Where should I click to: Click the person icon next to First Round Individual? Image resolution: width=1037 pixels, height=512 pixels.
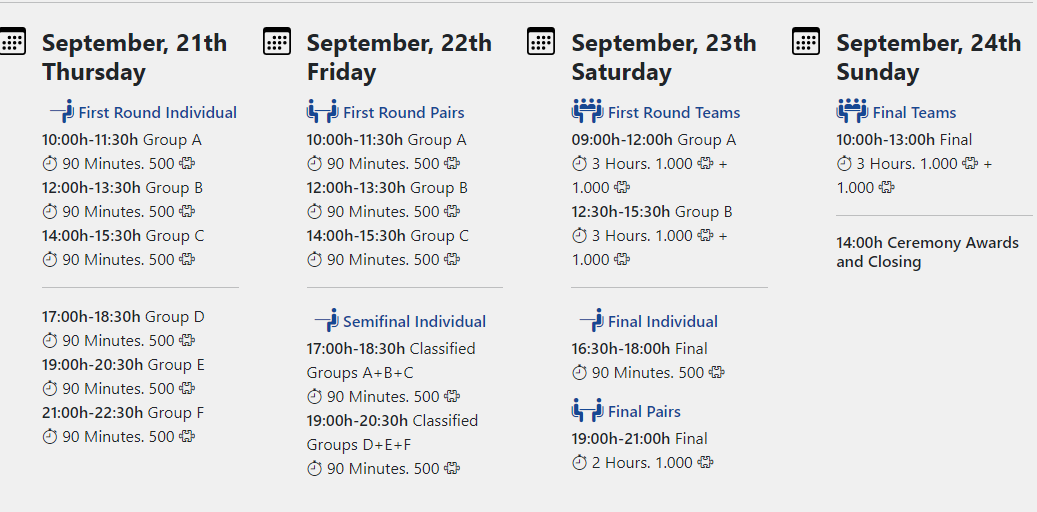coord(62,111)
